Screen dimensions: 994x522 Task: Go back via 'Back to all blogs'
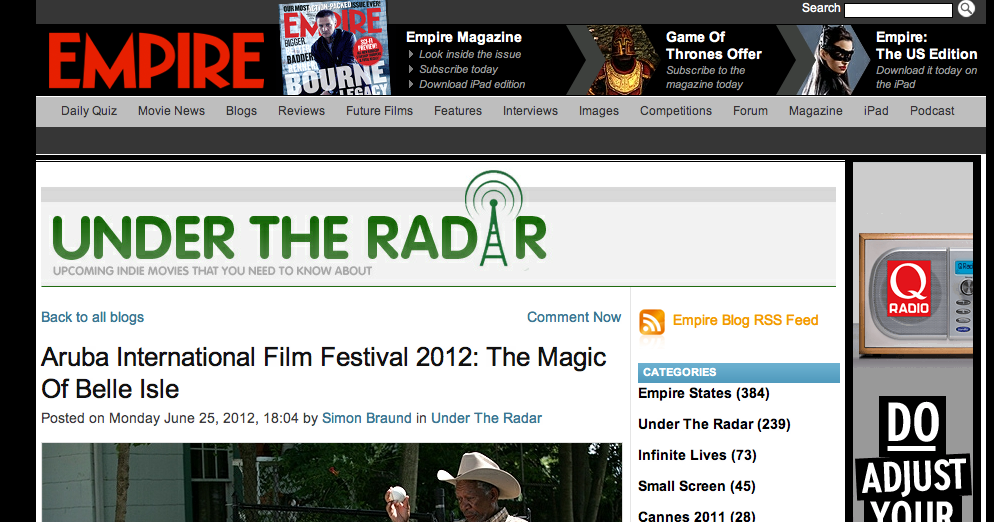(x=93, y=317)
